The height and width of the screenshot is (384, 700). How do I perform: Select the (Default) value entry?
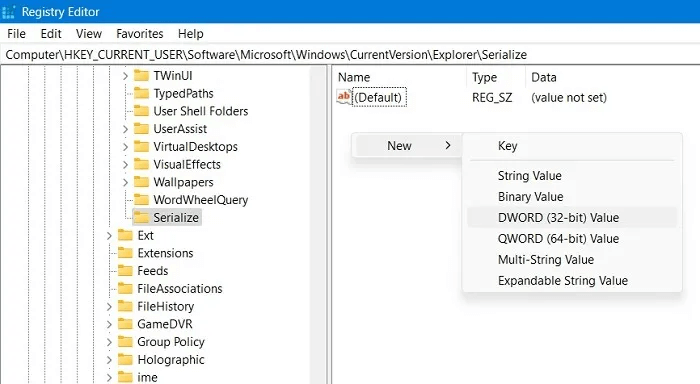click(379, 97)
